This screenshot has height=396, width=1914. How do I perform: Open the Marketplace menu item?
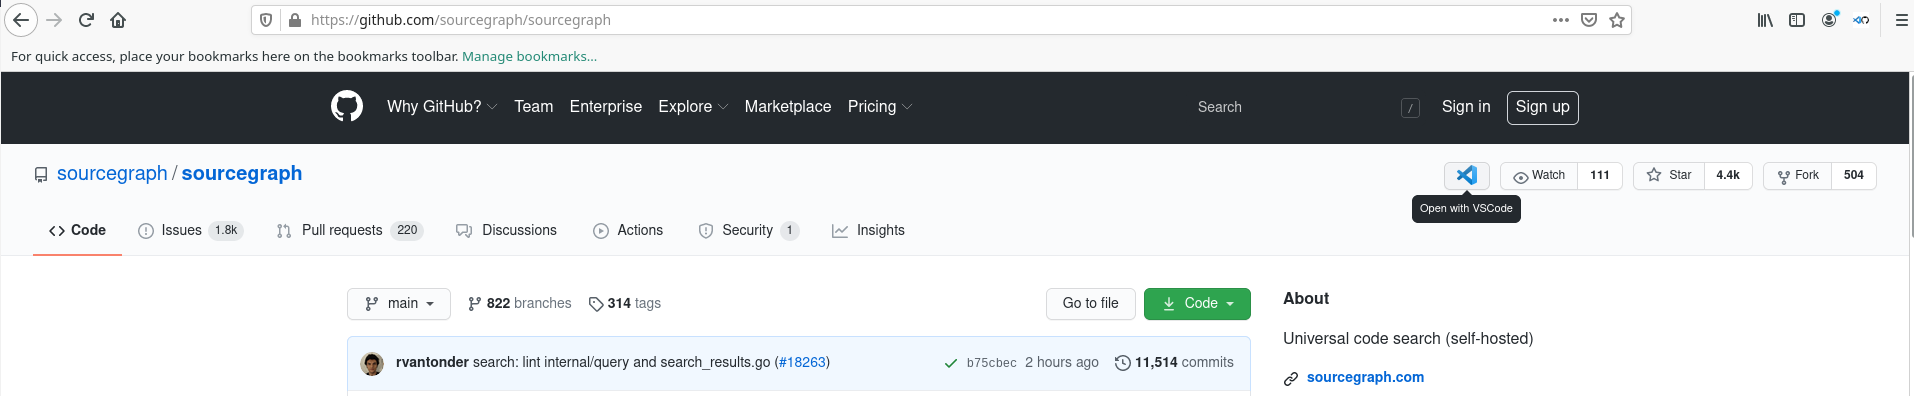(788, 107)
